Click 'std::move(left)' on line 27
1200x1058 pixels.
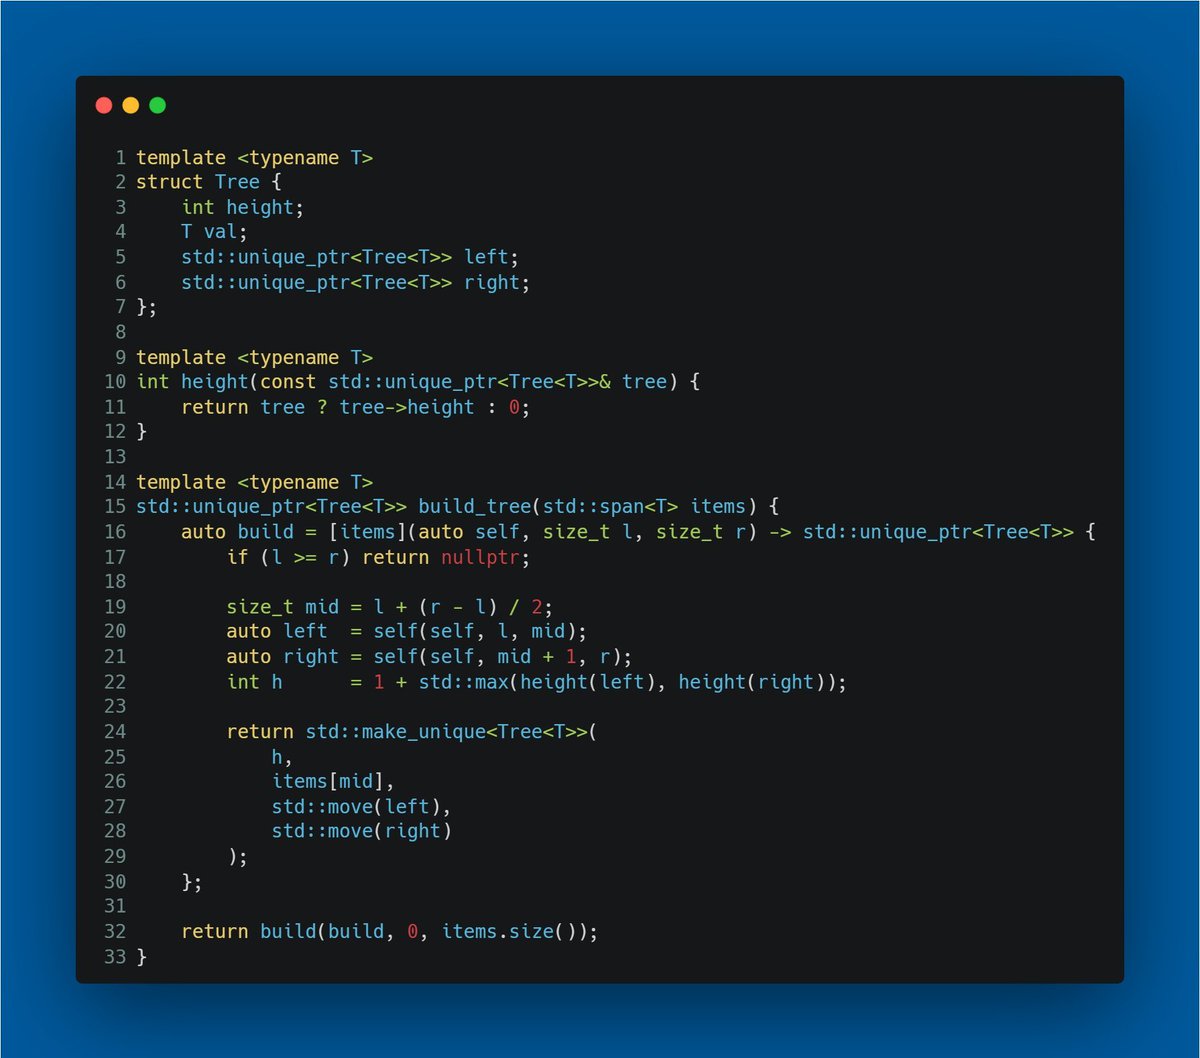click(x=357, y=807)
